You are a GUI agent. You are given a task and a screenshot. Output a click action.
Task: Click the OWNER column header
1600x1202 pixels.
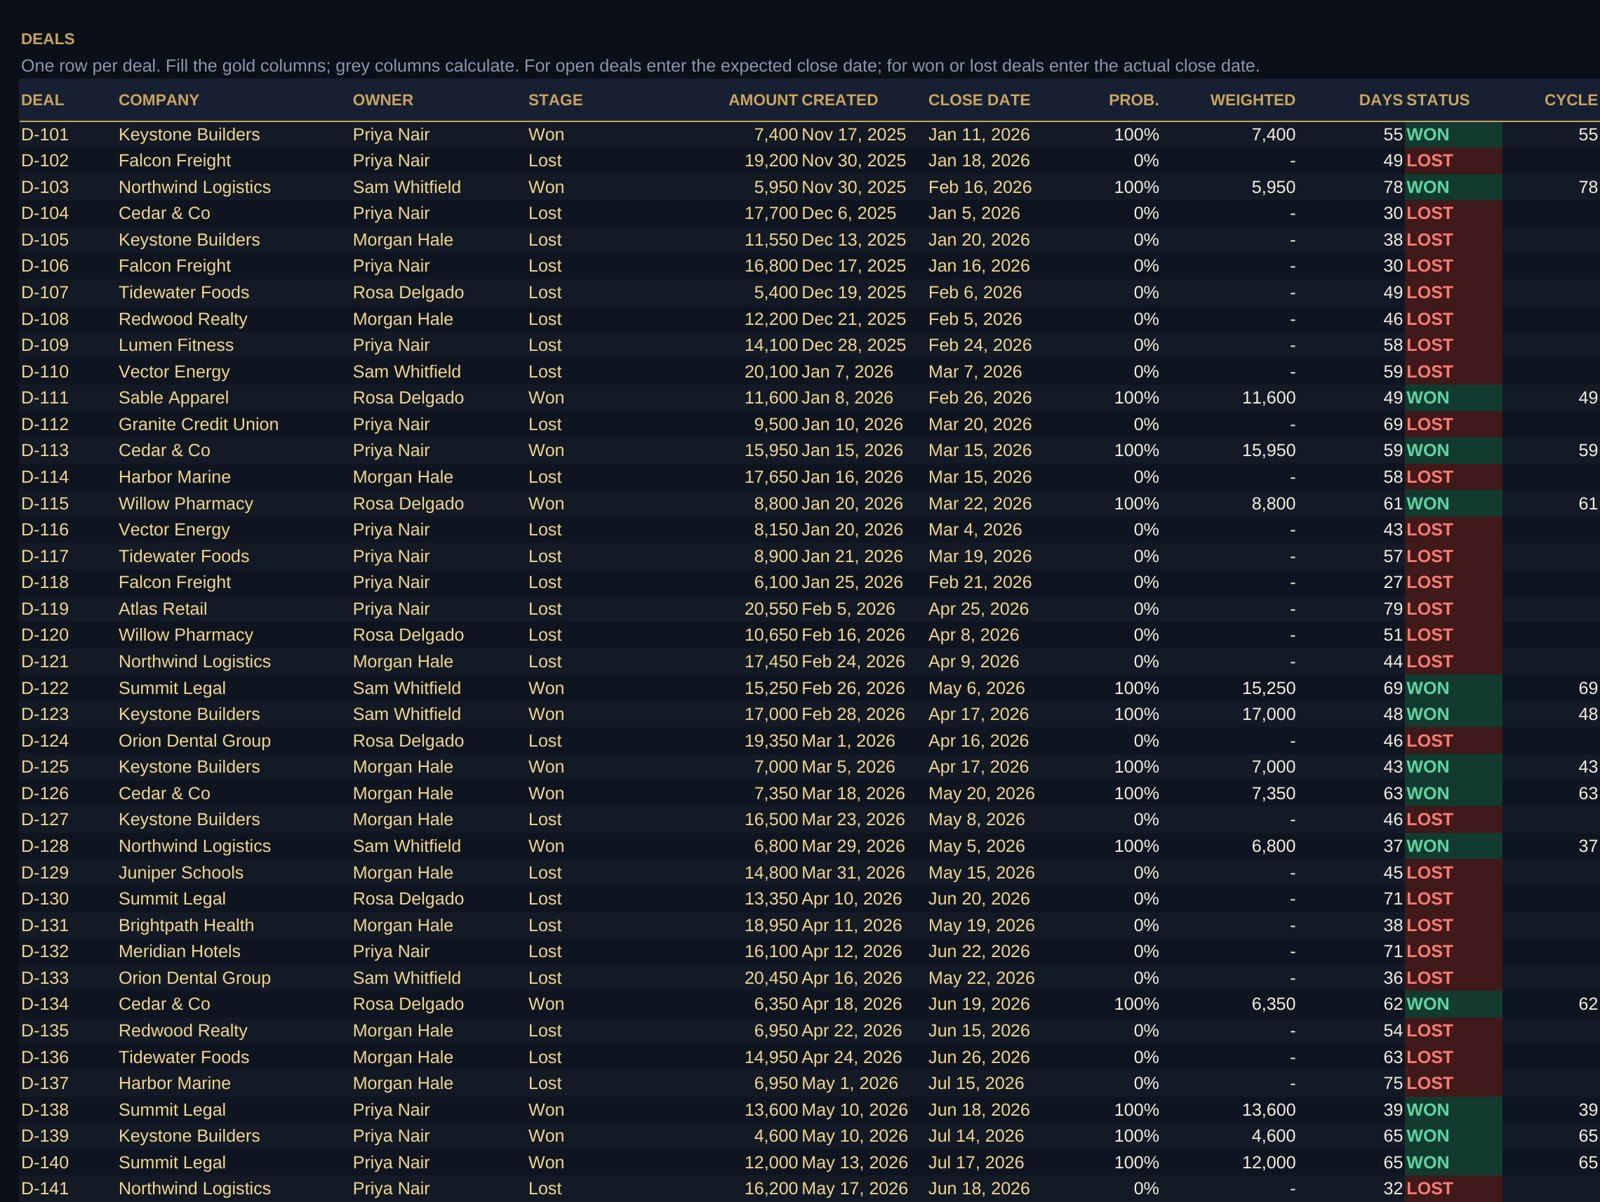click(x=383, y=100)
